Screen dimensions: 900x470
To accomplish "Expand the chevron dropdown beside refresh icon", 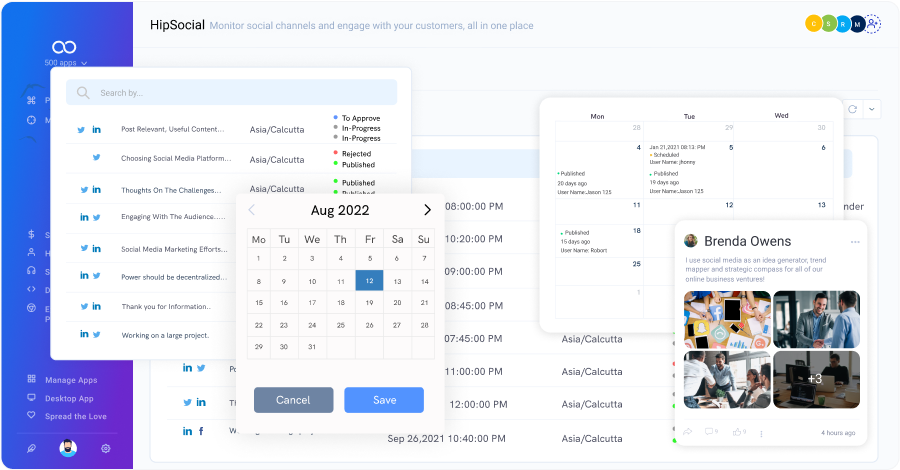I will (x=872, y=109).
